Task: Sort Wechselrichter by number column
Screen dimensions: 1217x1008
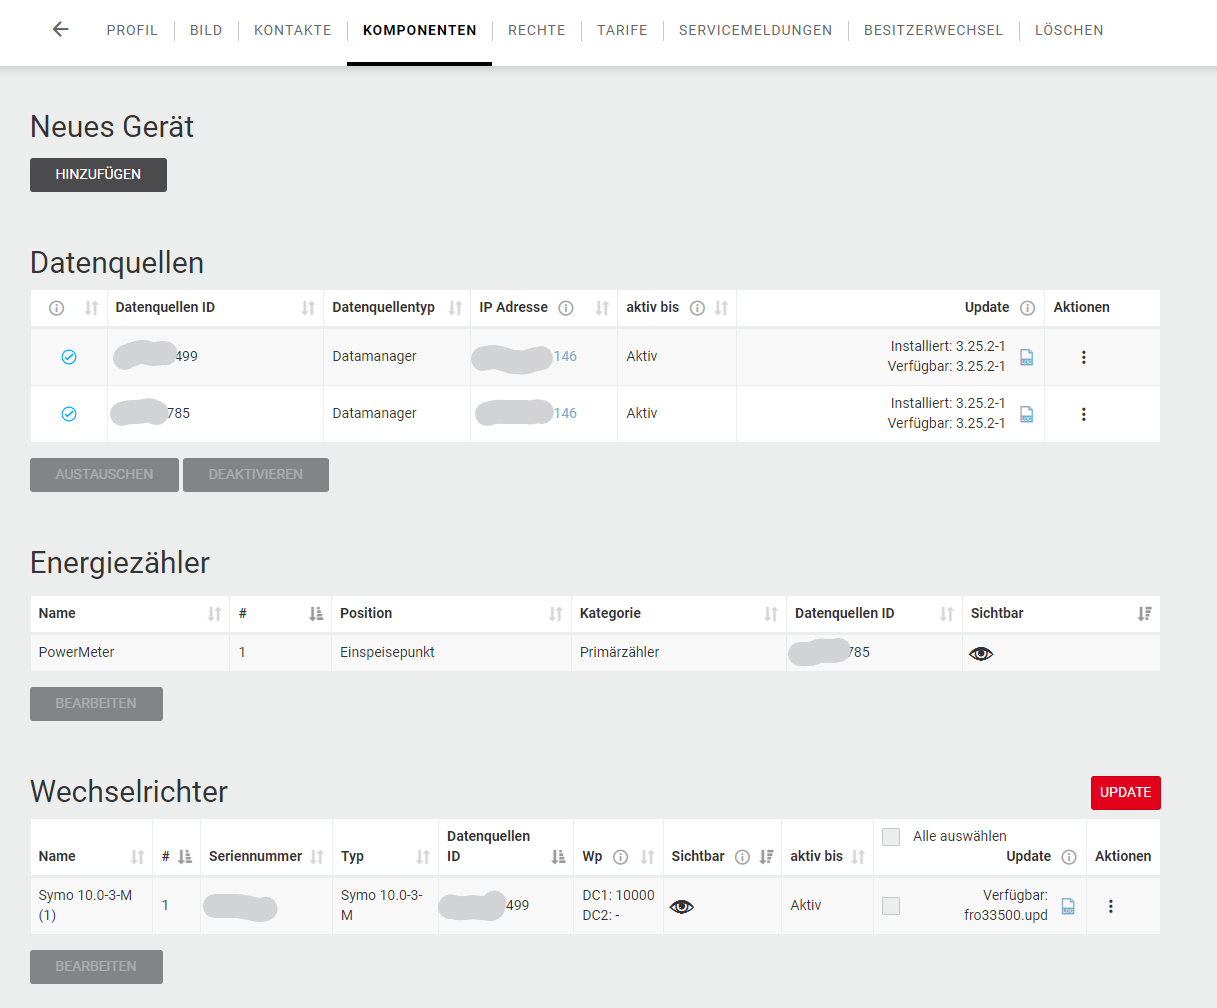Action: coord(185,857)
